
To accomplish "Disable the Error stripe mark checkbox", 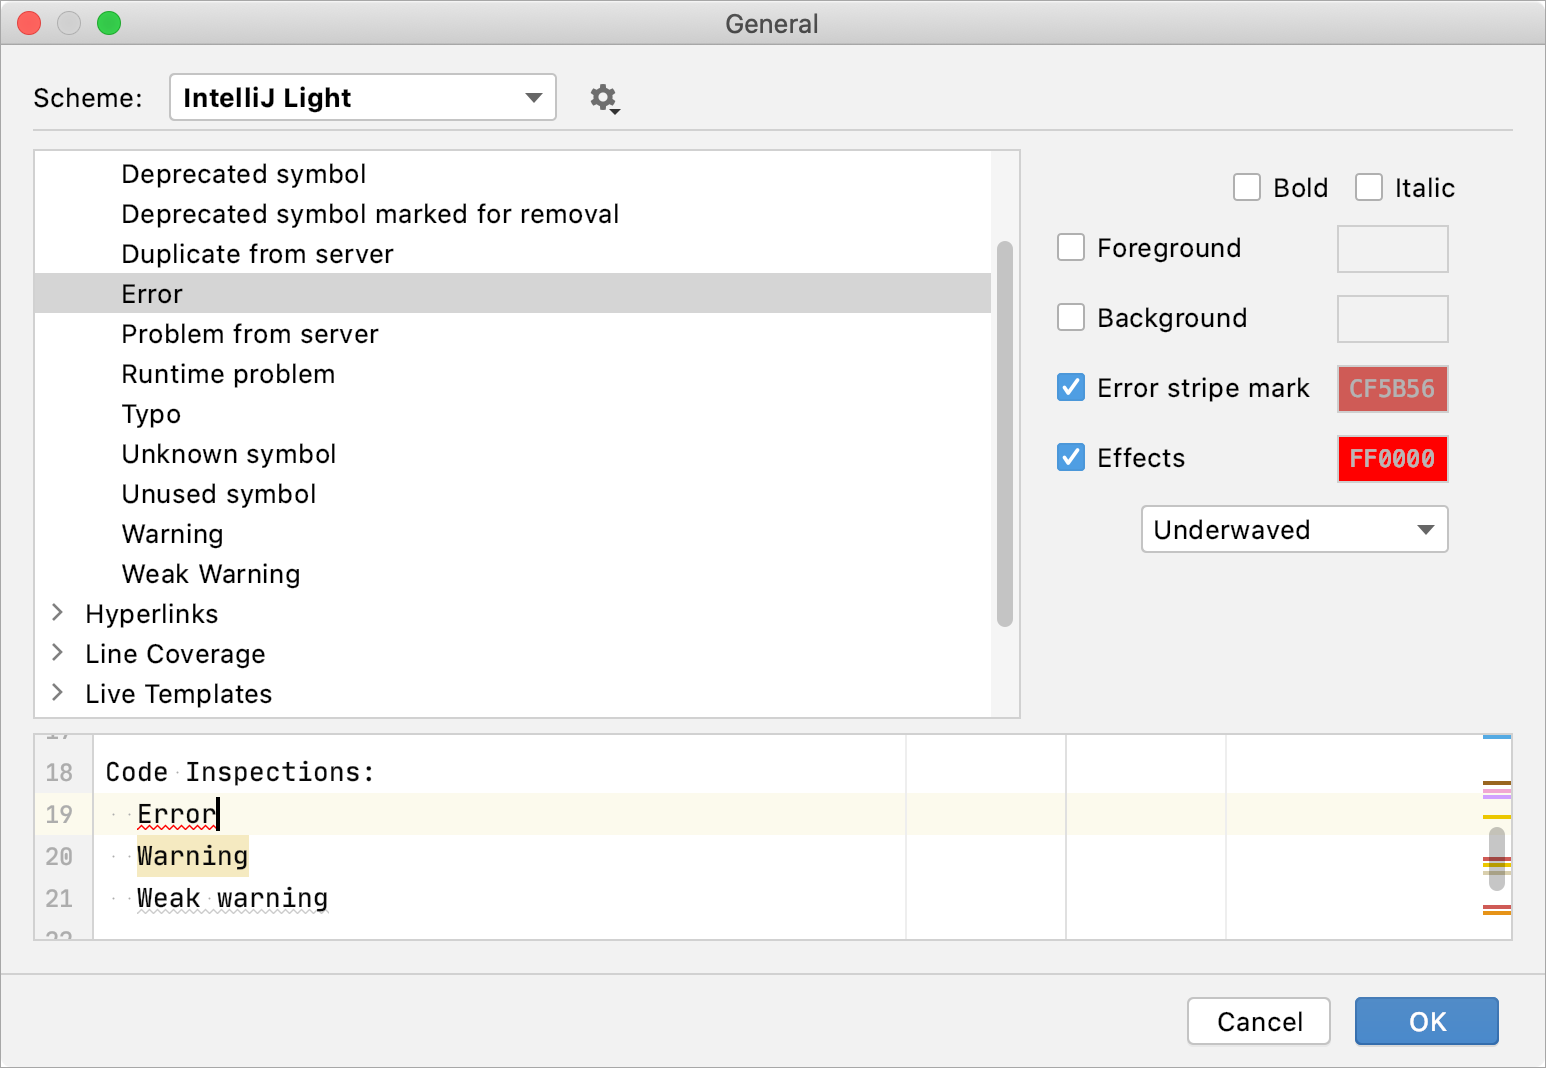I will pos(1071,388).
